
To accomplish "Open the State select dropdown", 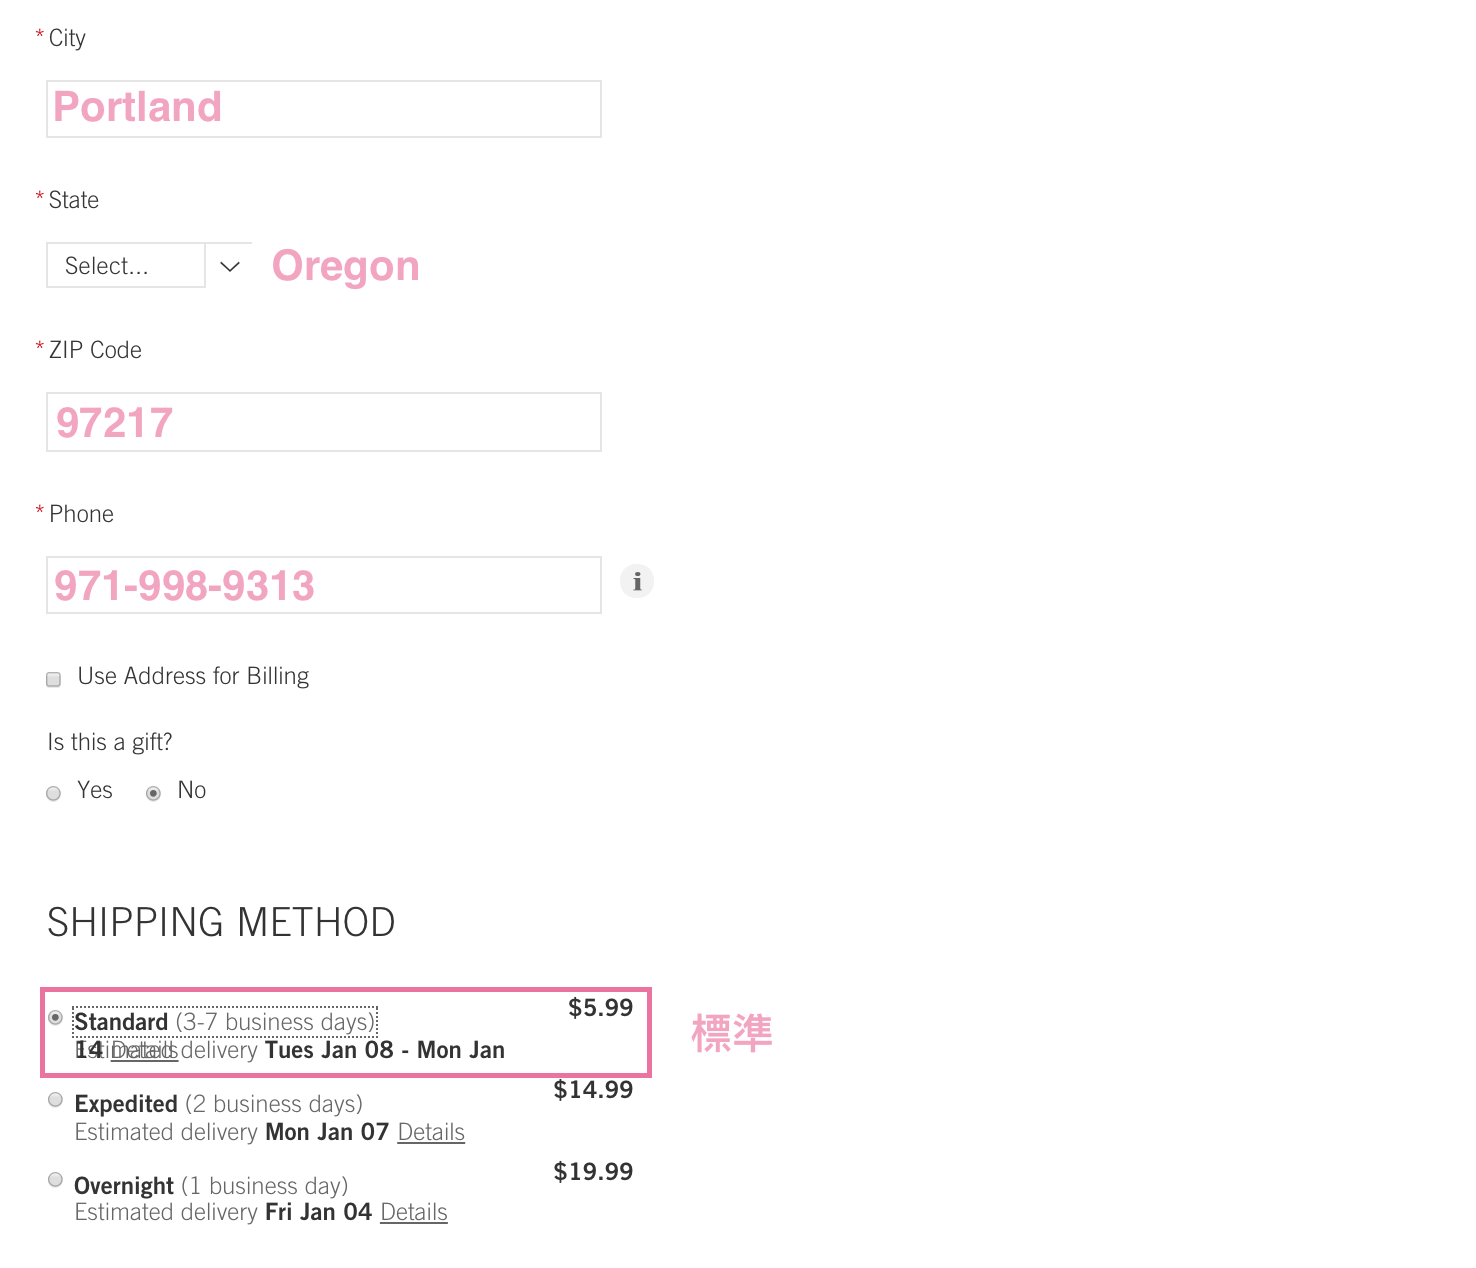I will click(126, 266).
